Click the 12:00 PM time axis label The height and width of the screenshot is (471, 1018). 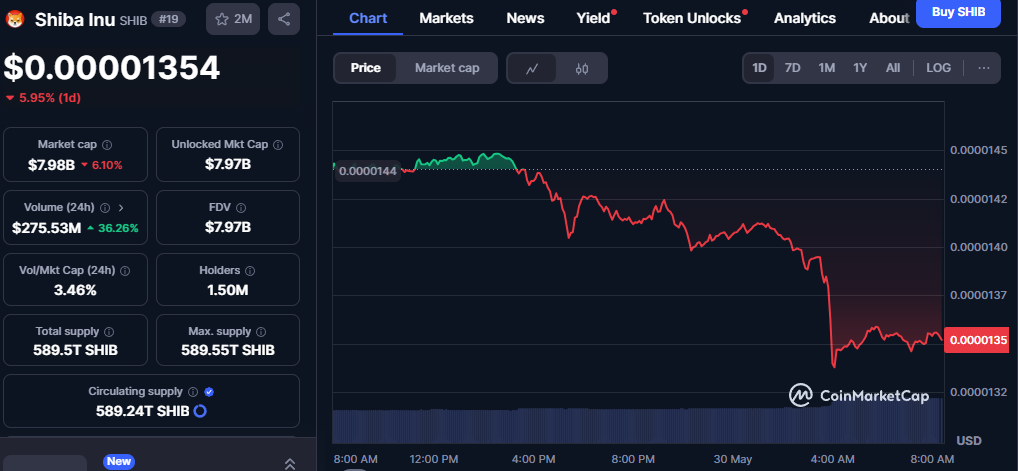(434, 459)
